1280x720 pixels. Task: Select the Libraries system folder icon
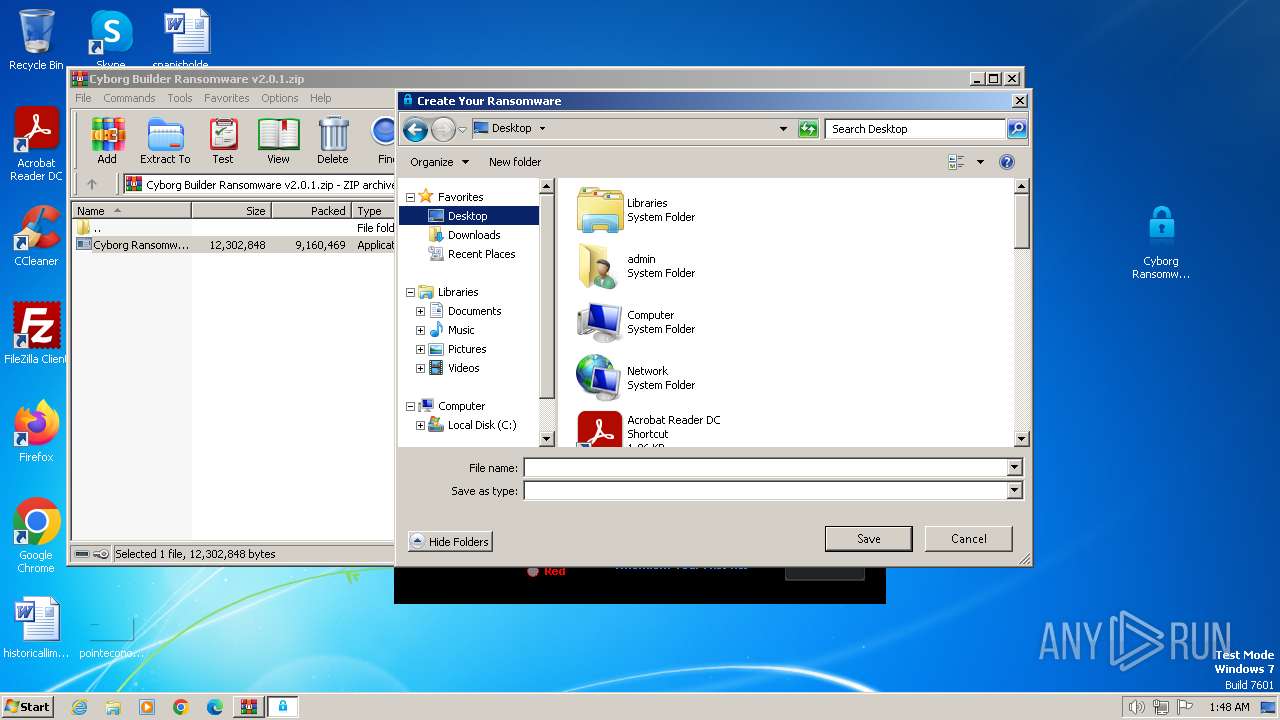tap(600, 210)
